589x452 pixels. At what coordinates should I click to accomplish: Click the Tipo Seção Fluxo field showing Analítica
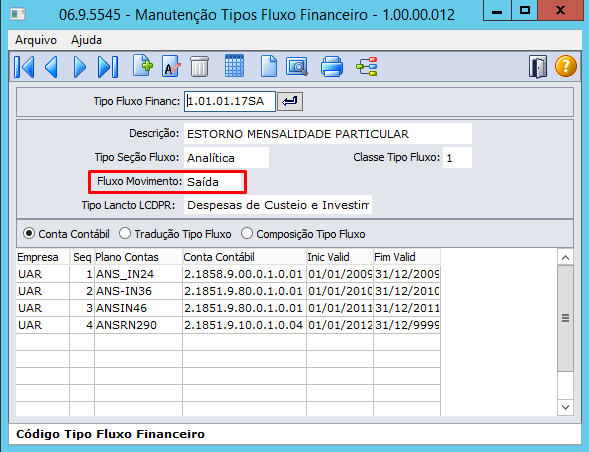point(226,157)
